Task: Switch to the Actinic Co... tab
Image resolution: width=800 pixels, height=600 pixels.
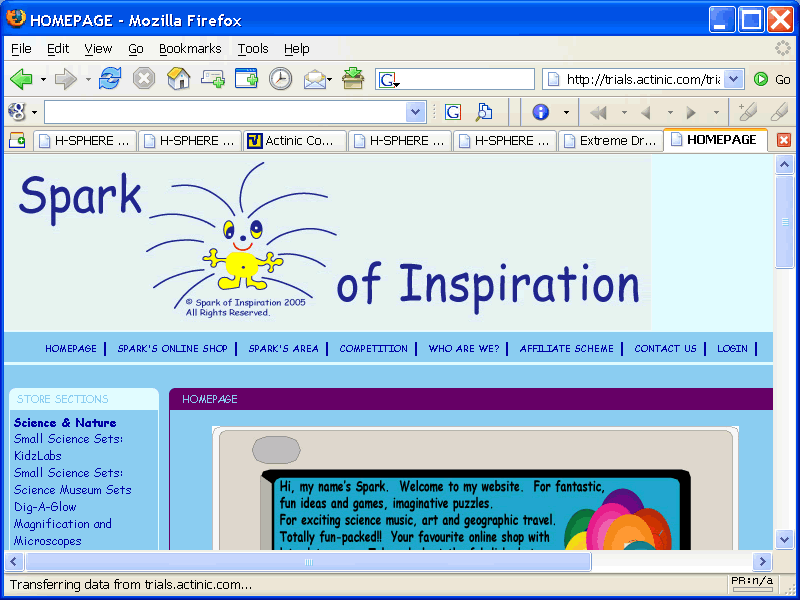Action: tap(295, 140)
